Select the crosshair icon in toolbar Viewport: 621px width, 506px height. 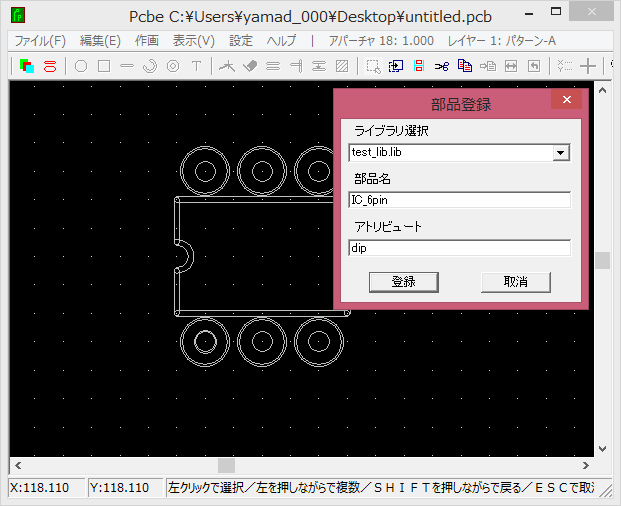pos(589,66)
